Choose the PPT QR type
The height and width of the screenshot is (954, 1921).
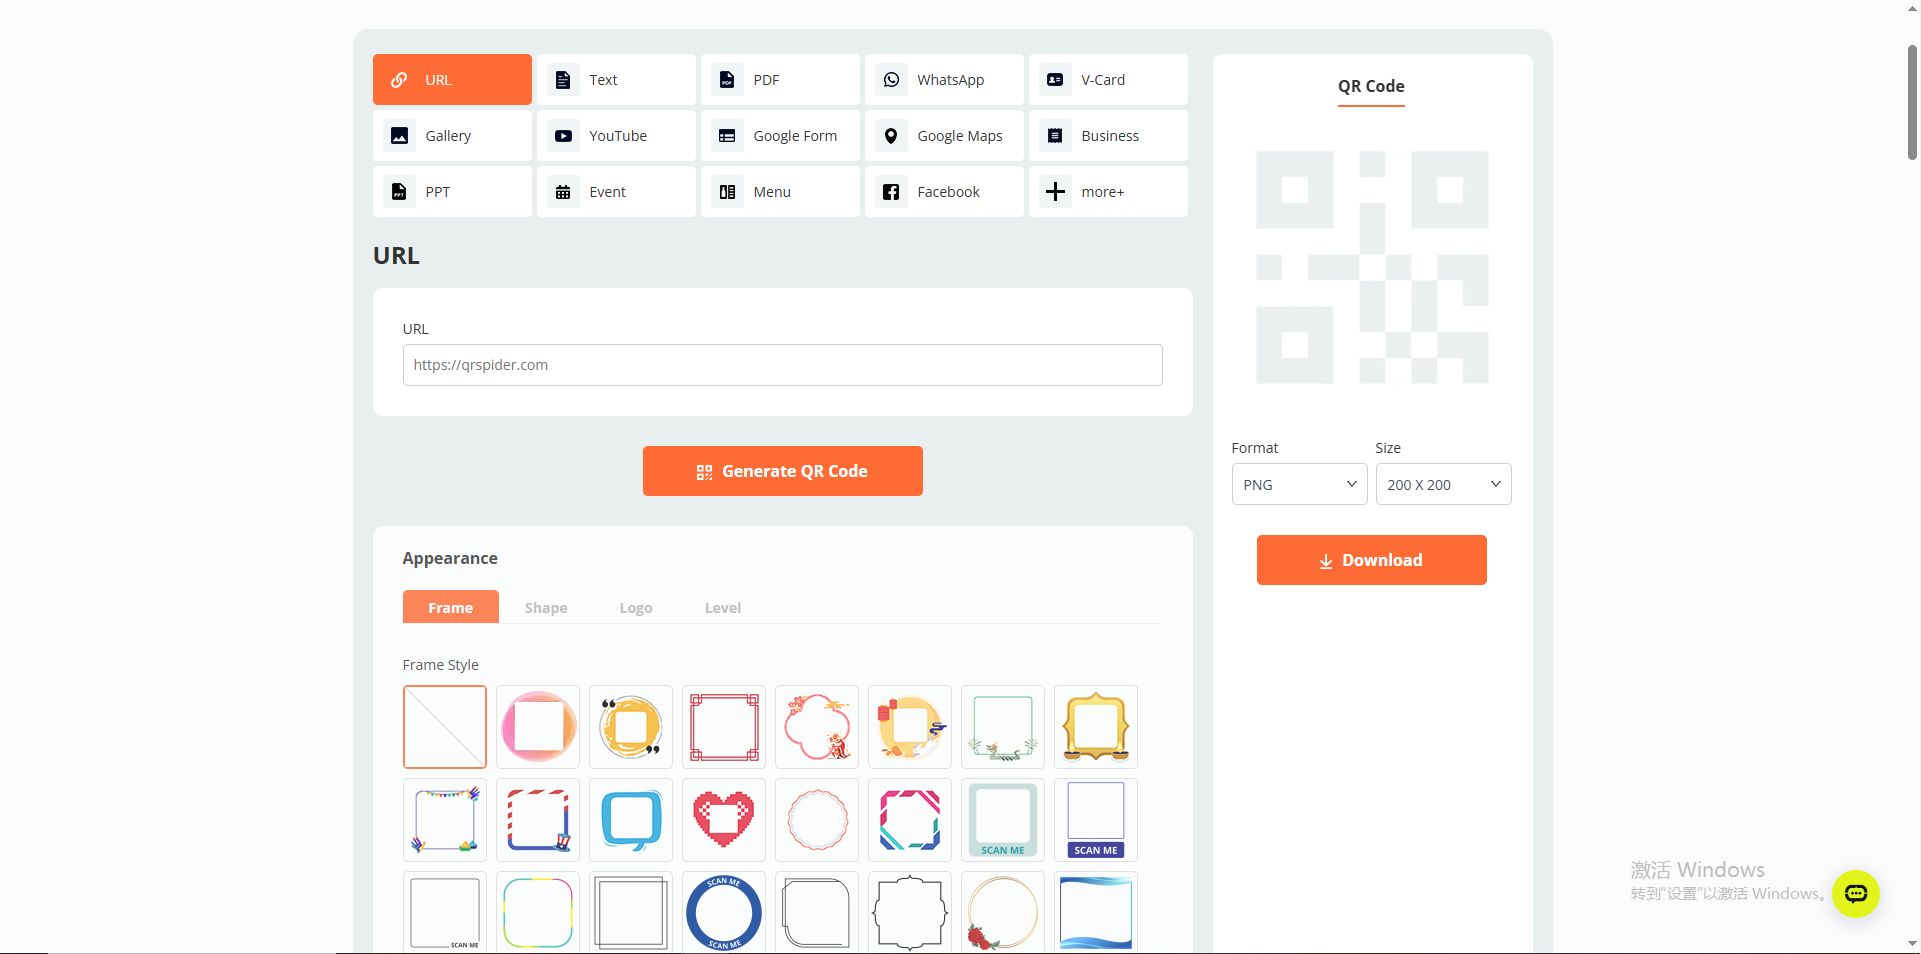[x=452, y=191]
